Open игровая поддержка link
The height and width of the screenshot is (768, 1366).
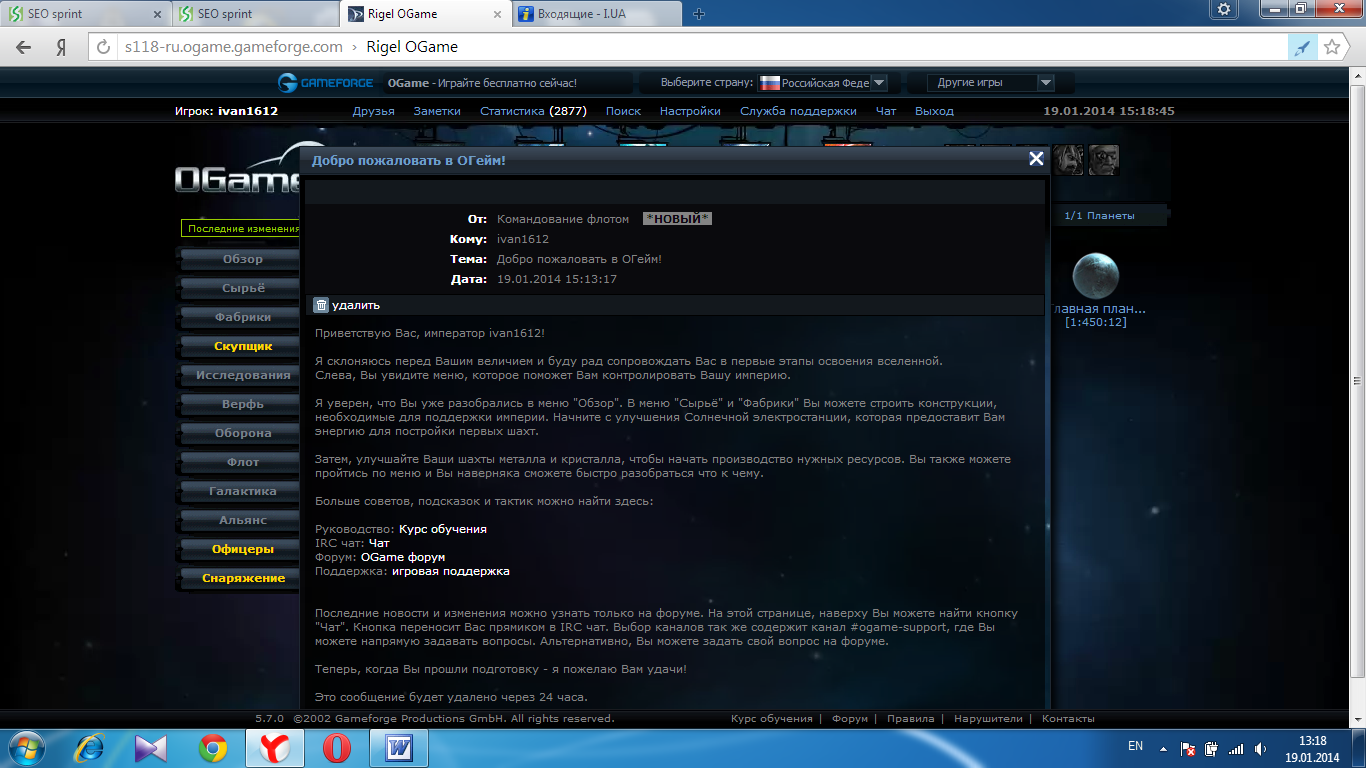450,571
